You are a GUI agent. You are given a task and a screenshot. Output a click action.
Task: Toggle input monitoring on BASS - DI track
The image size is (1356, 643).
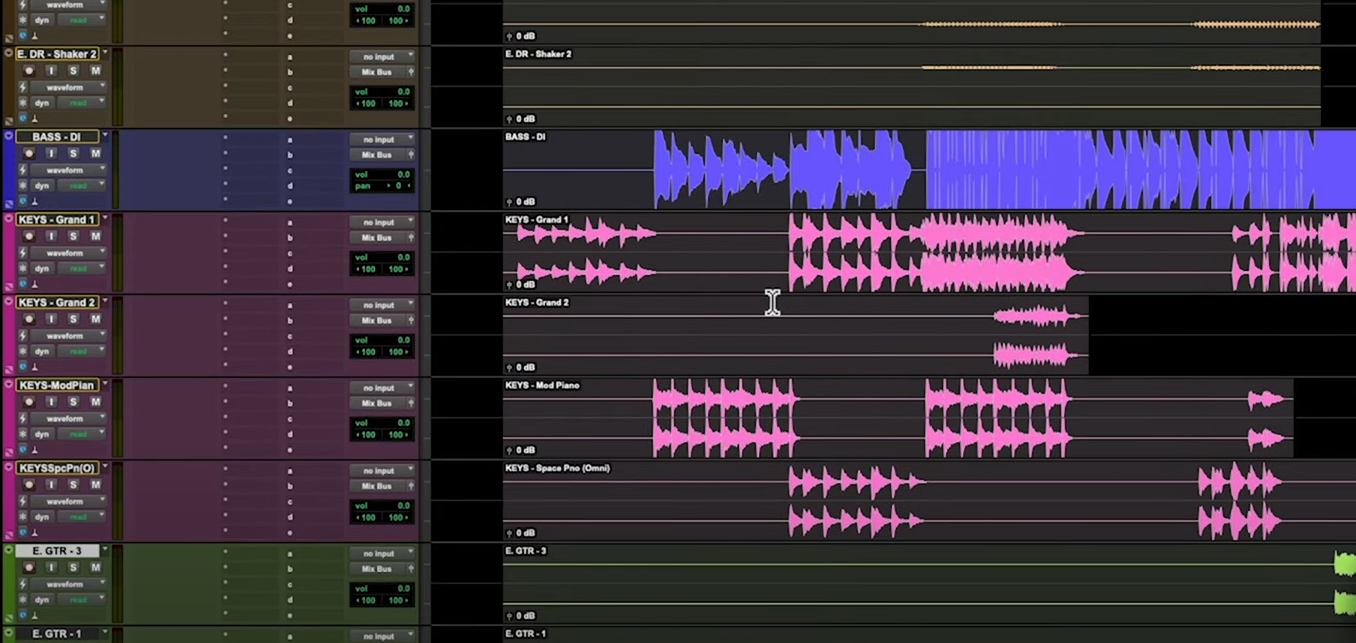point(51,153)
